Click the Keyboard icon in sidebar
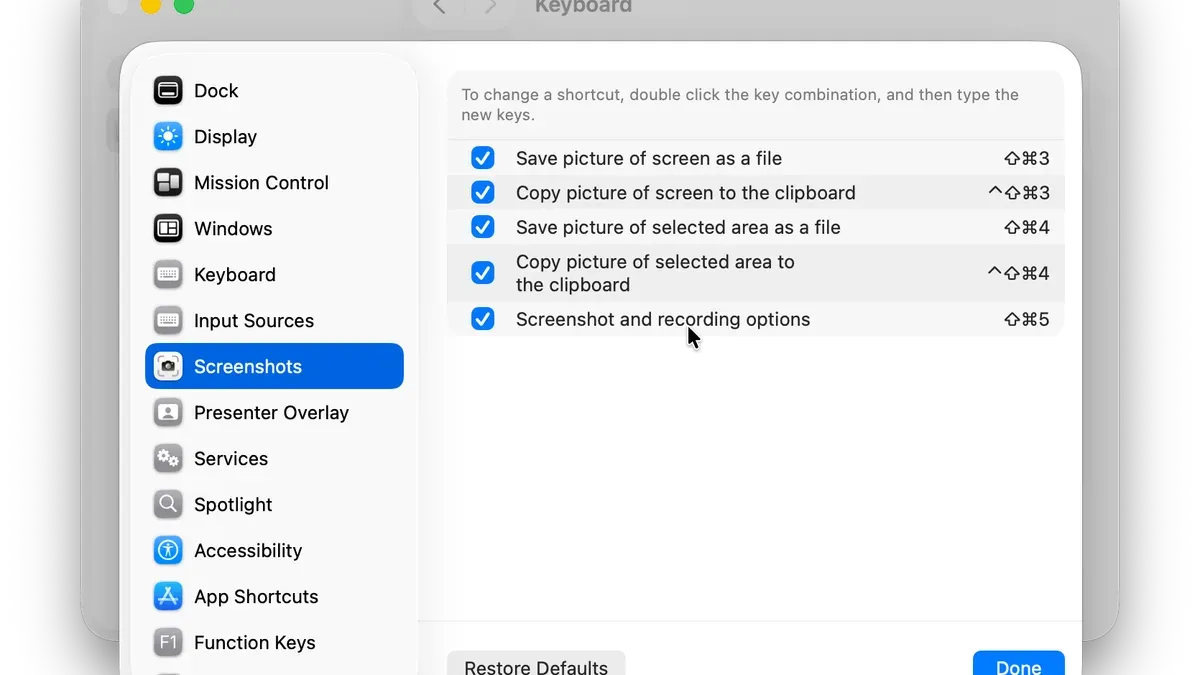Screen dimensions: 1200x675 (168, 275)
